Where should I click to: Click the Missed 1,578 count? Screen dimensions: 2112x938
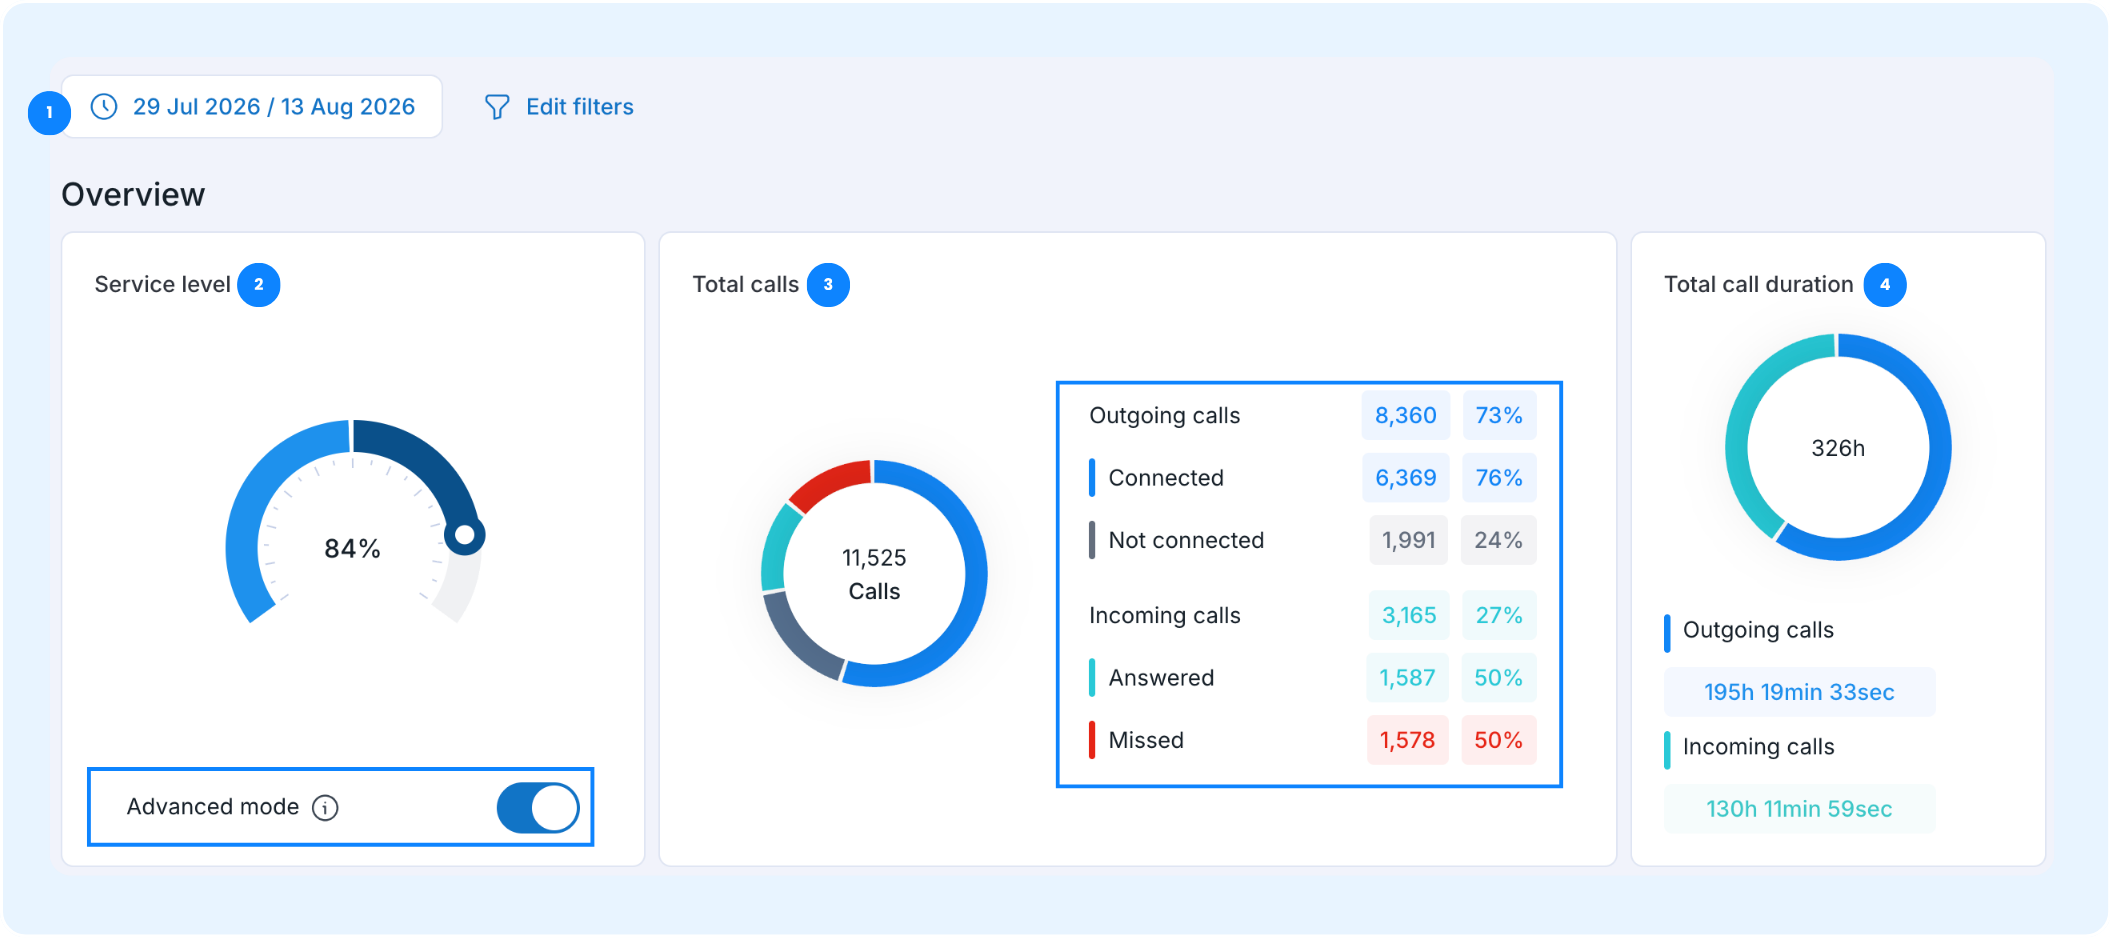point(1407,741)
